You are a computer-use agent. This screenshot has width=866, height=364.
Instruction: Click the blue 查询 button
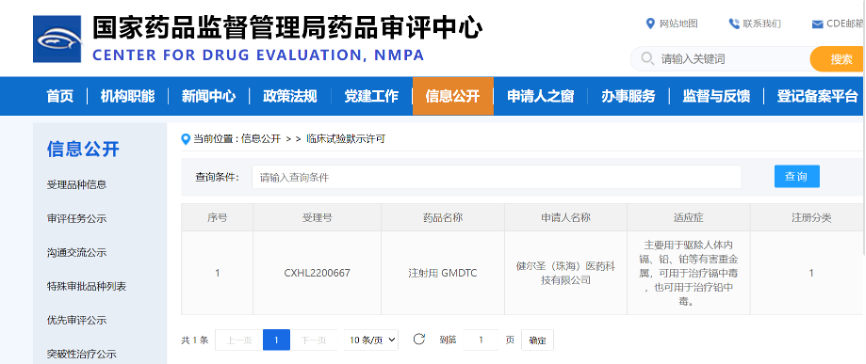pos(796,177)
